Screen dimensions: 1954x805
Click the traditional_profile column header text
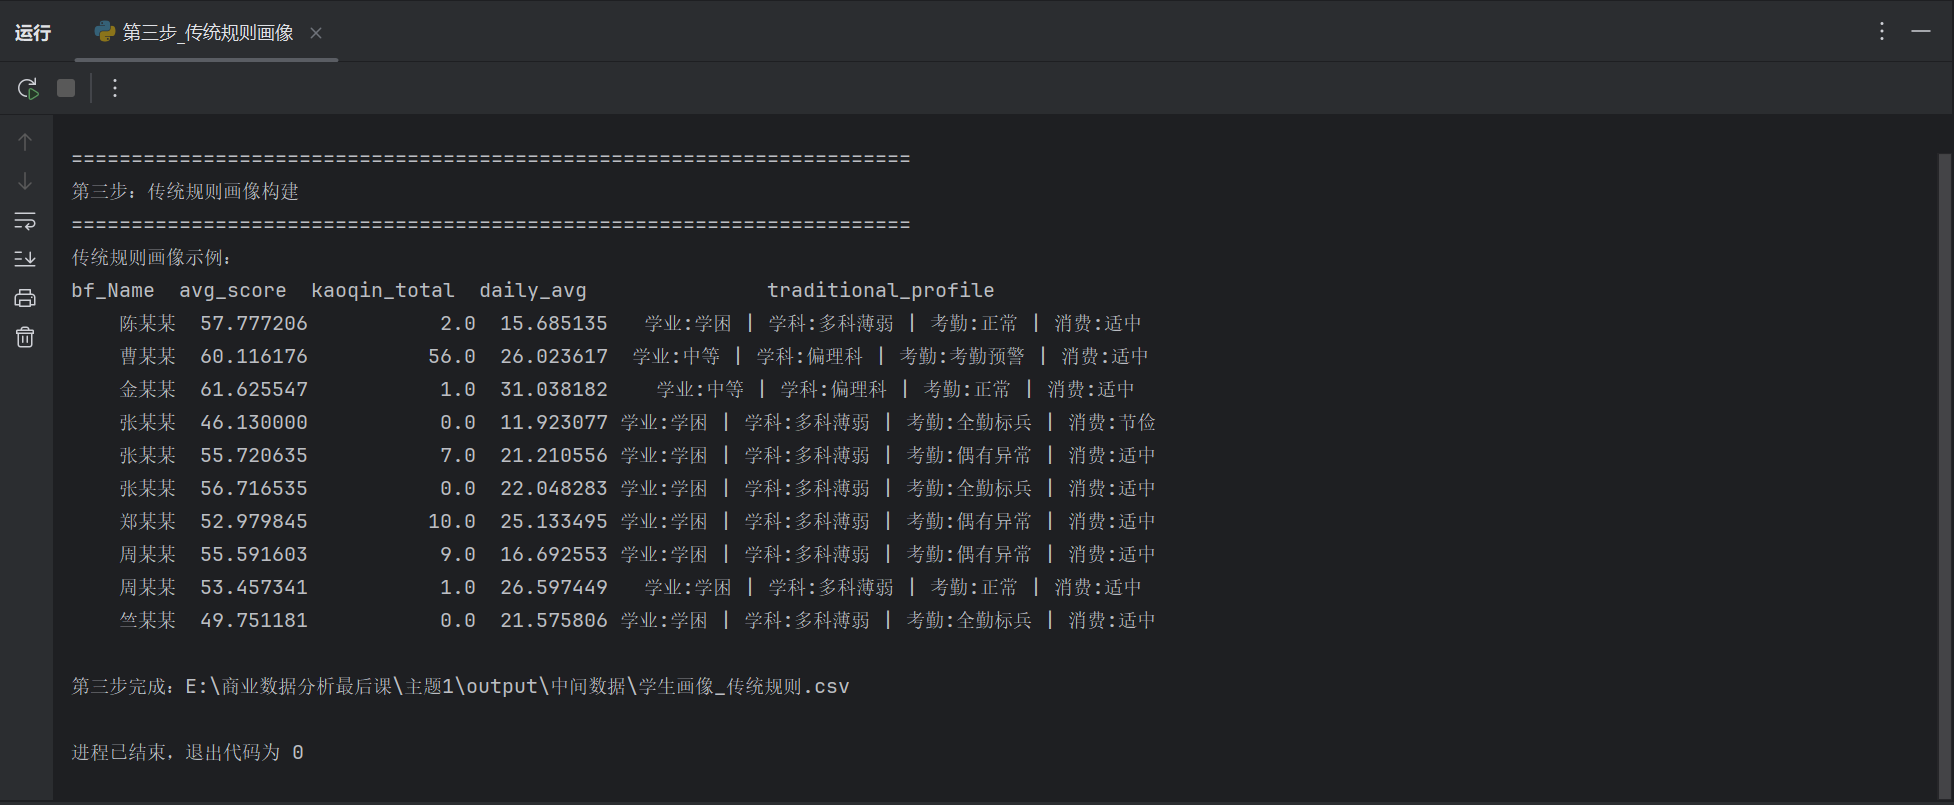click(x=881, y=290)
